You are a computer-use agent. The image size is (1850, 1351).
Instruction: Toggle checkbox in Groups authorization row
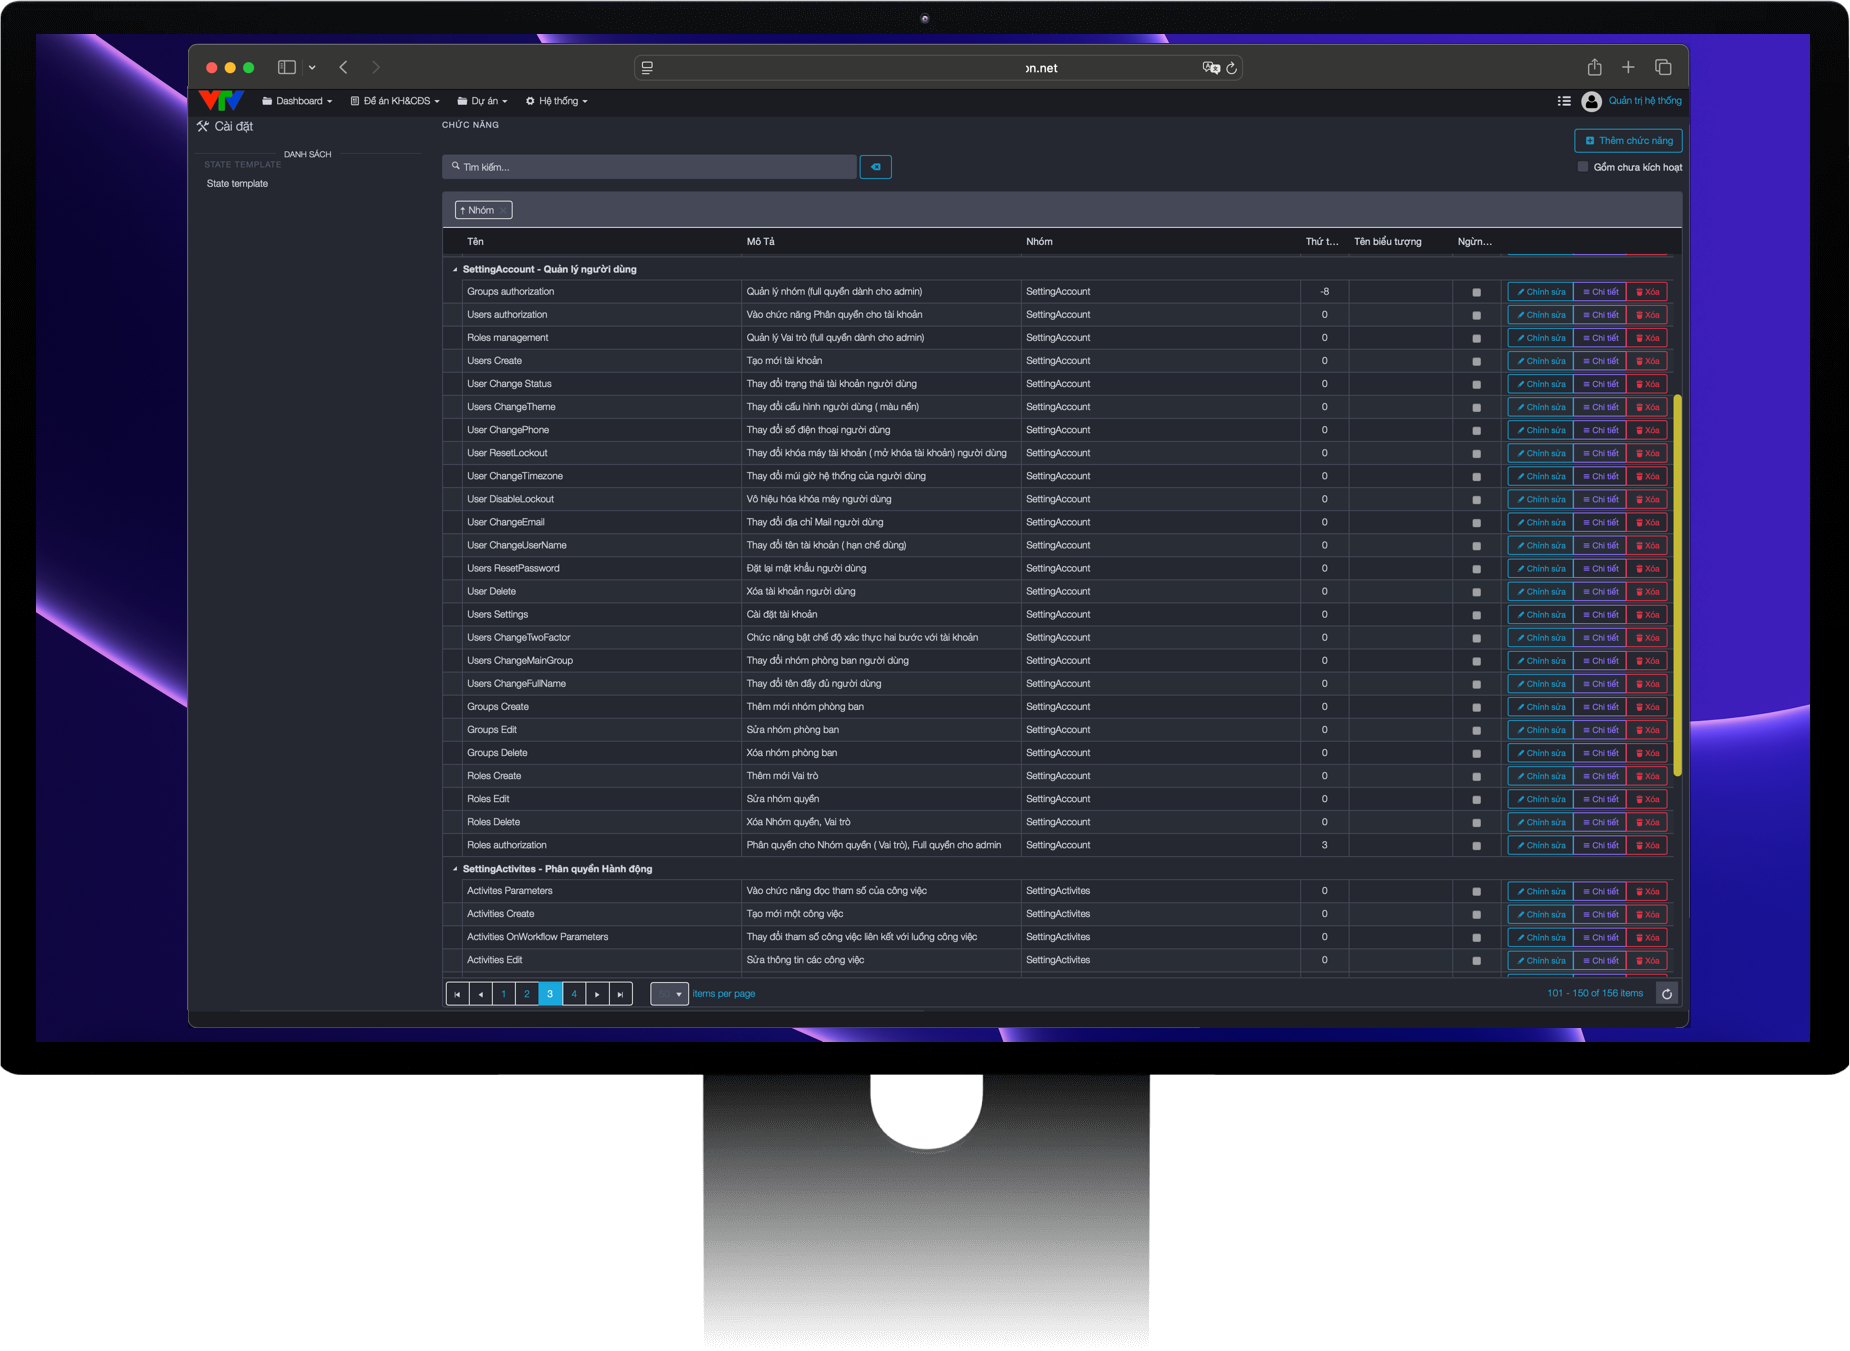tap(1476, 292)
